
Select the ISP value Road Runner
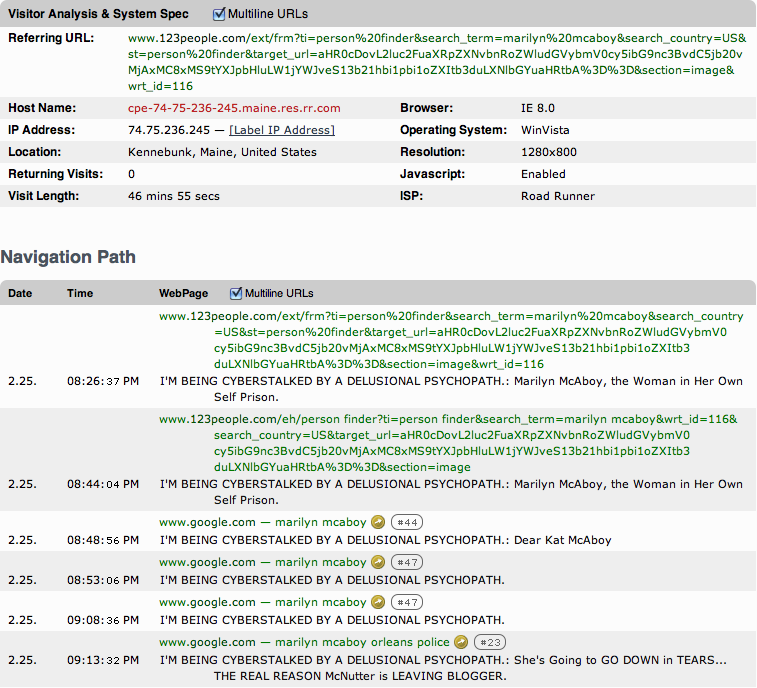pos(558,196)
